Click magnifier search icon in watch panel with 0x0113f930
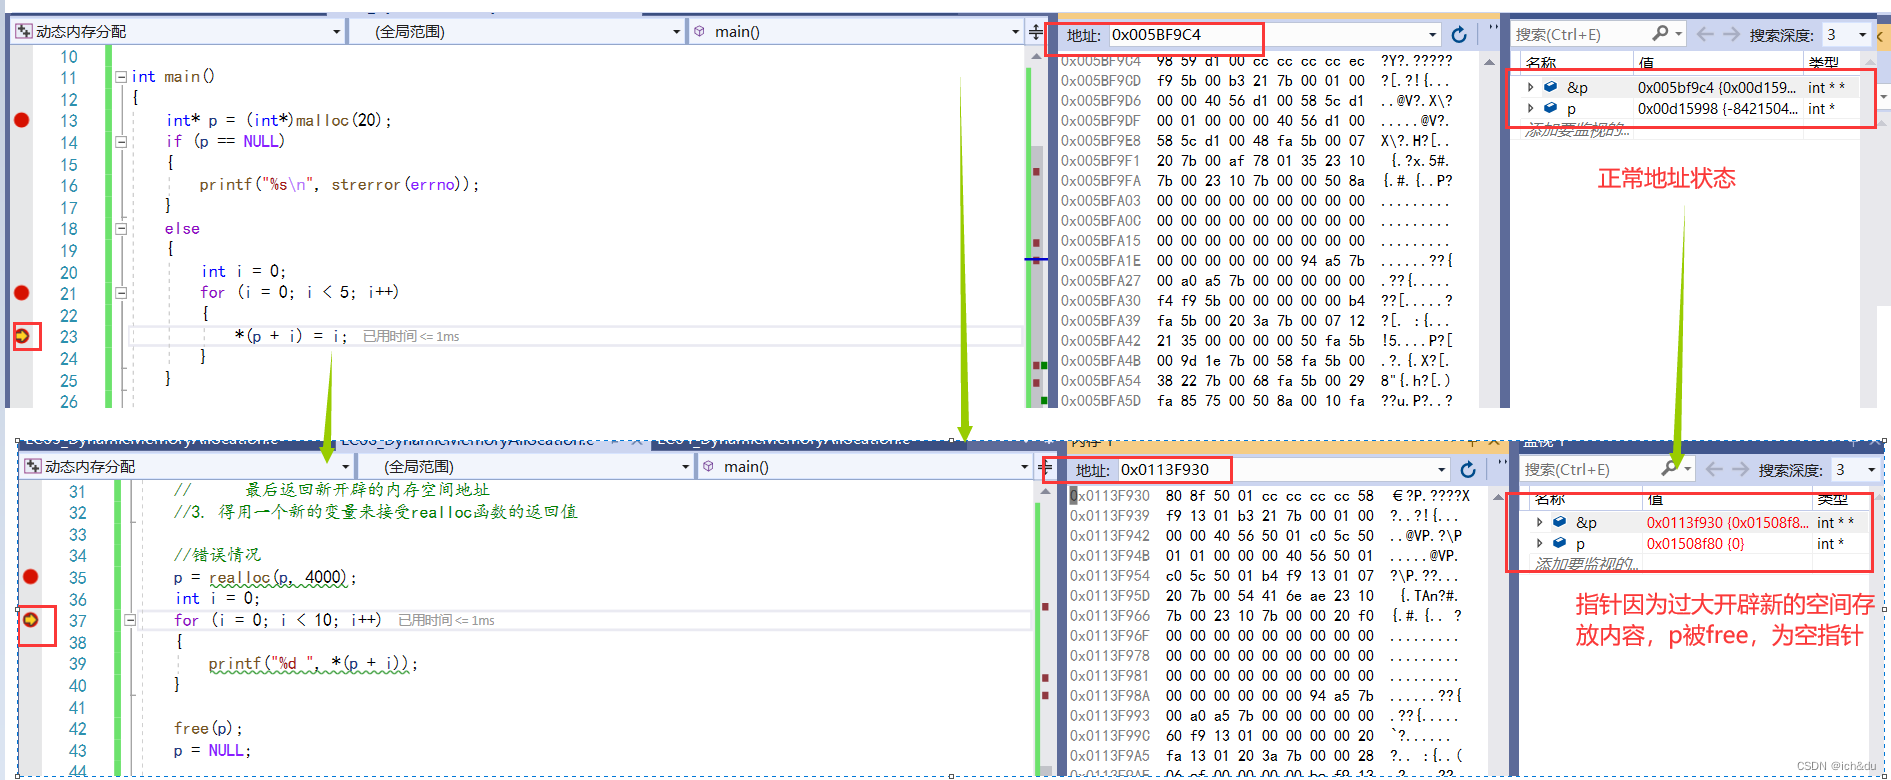 pyautogui.click(x=1670, y=469)
